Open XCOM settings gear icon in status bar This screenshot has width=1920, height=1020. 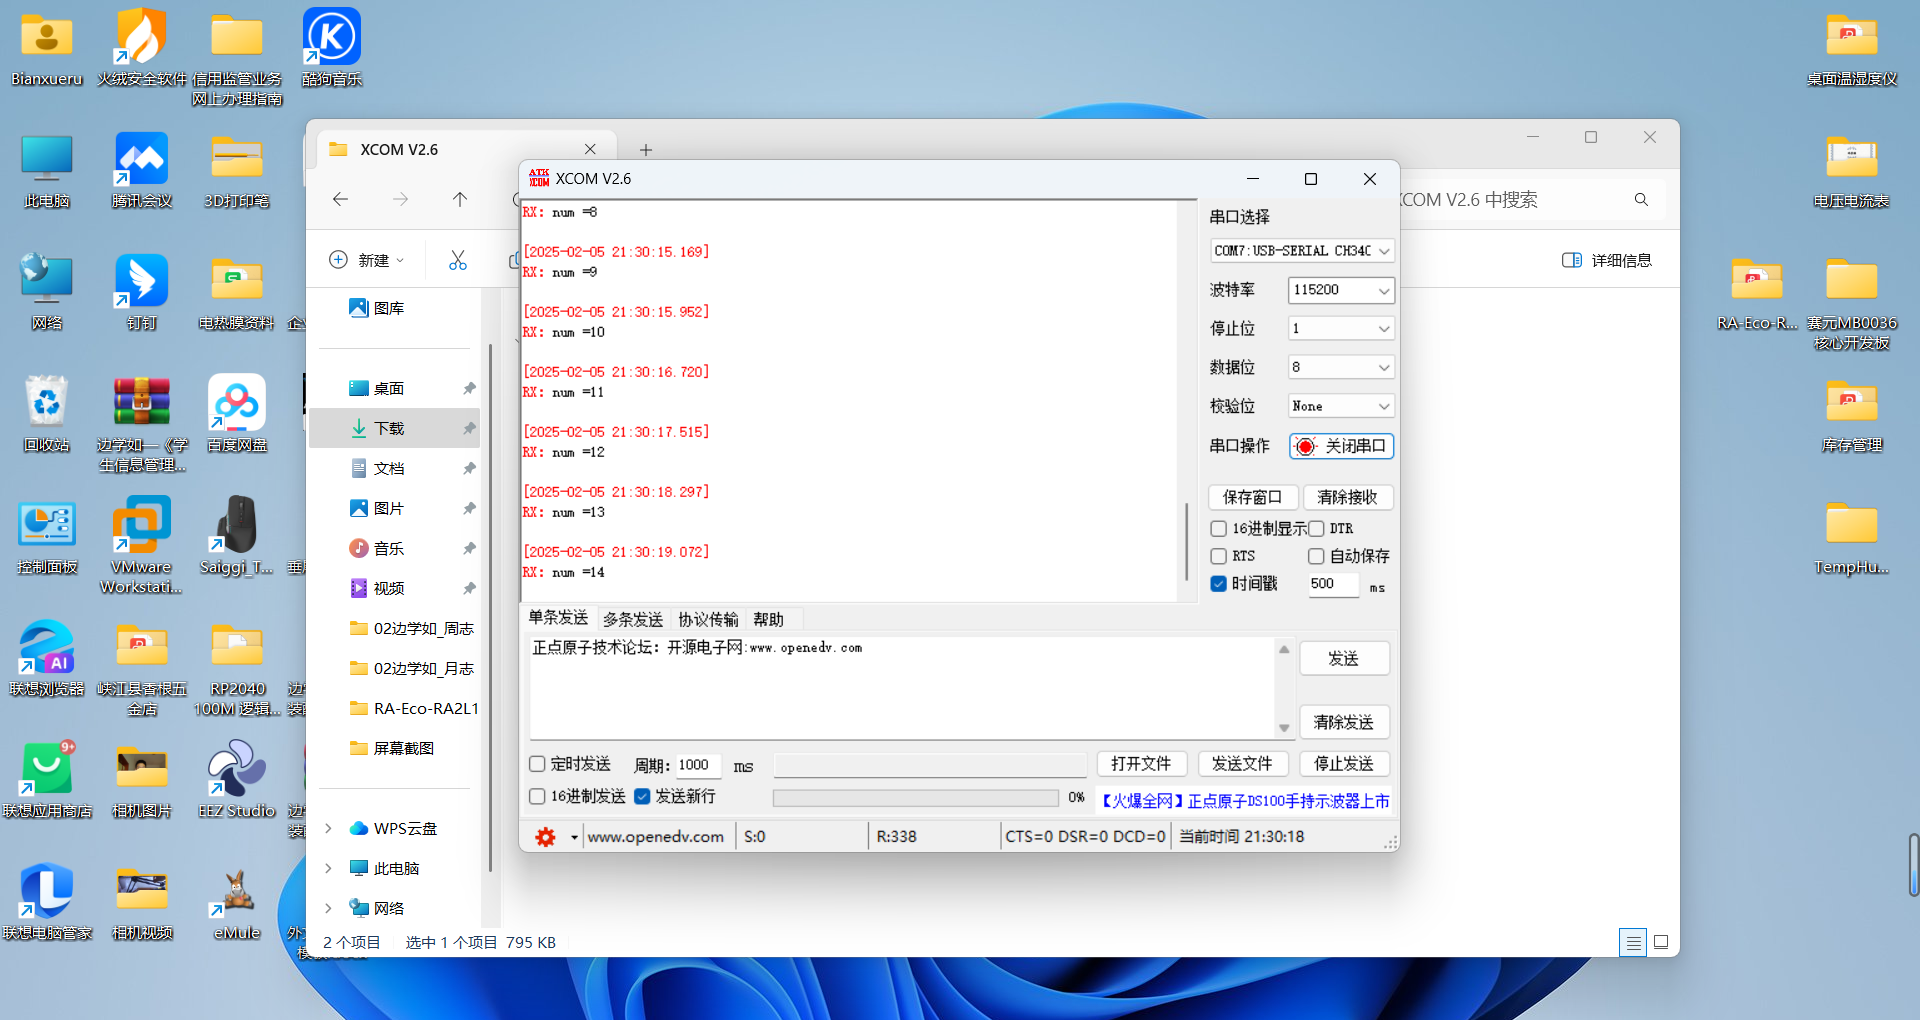point(545,837)
